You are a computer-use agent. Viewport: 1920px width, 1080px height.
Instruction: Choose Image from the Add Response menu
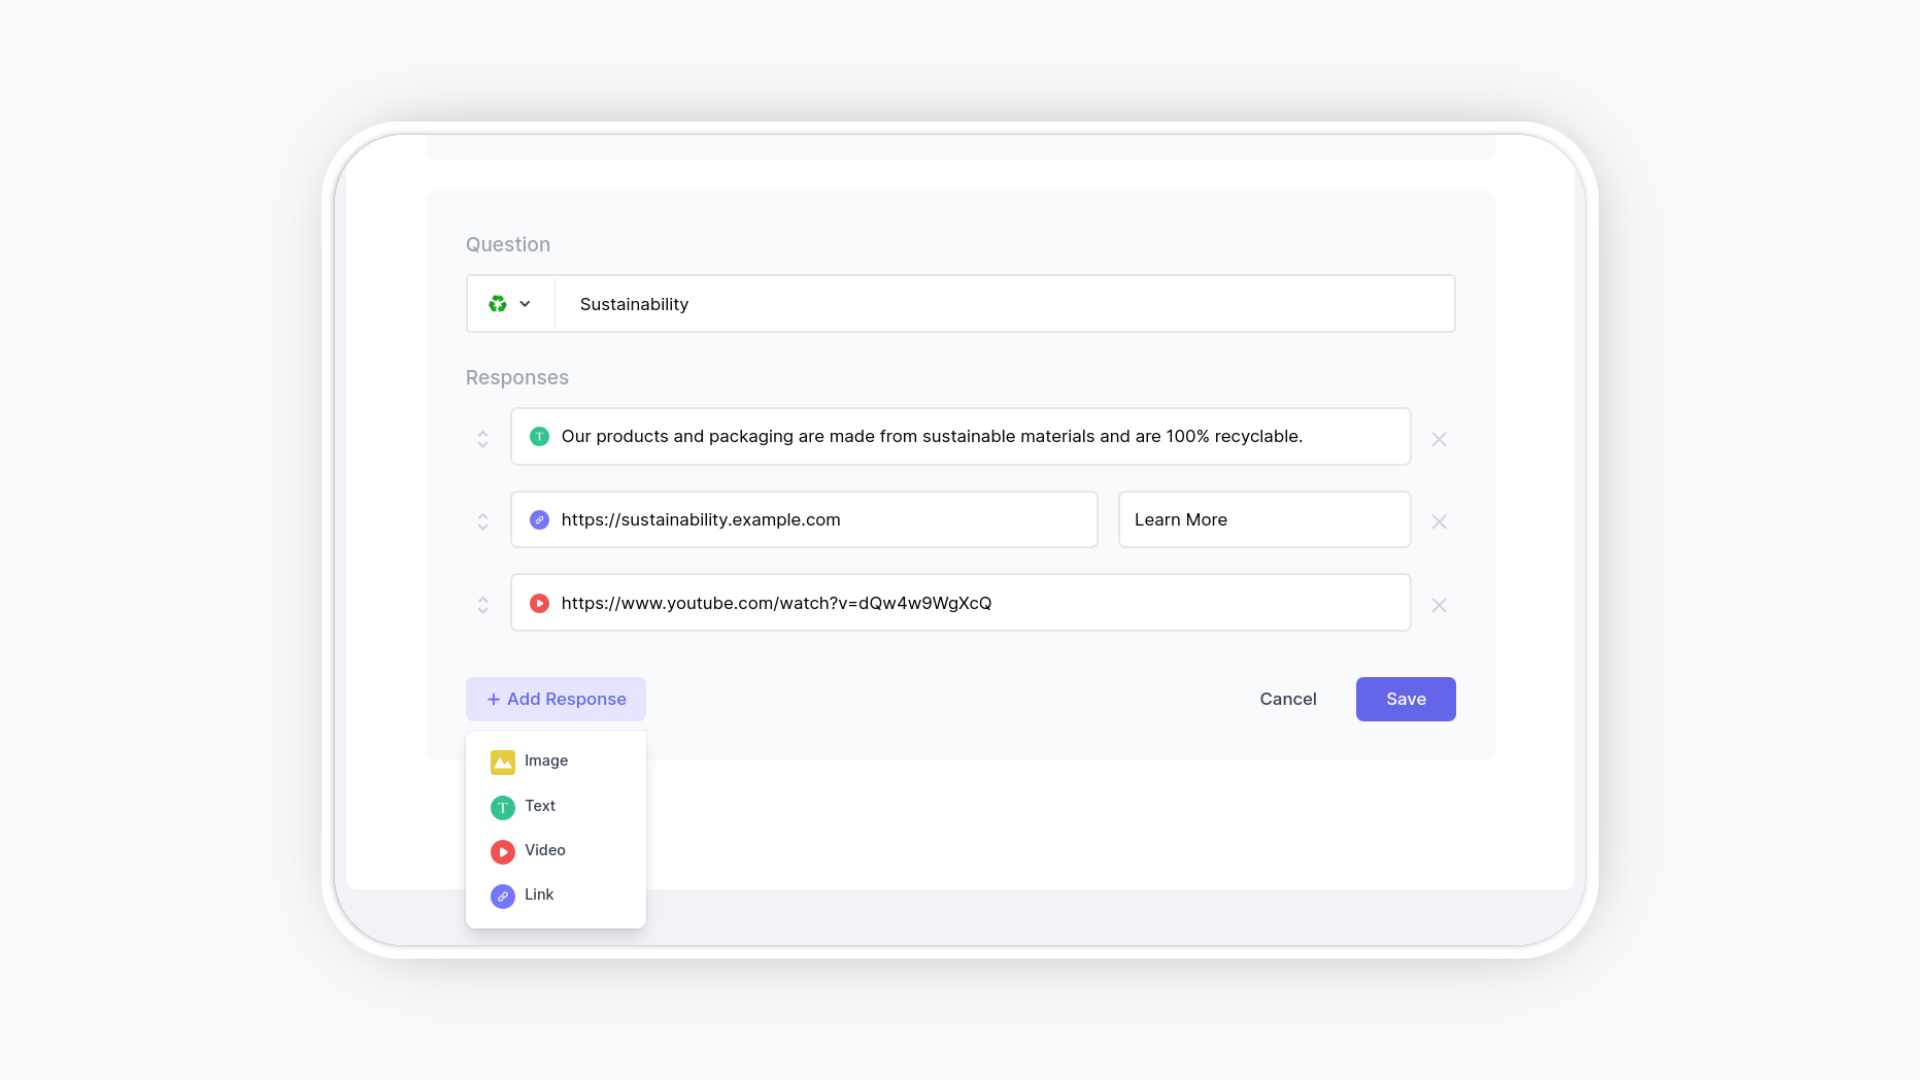pyautogui.click(x=545, y=761)
